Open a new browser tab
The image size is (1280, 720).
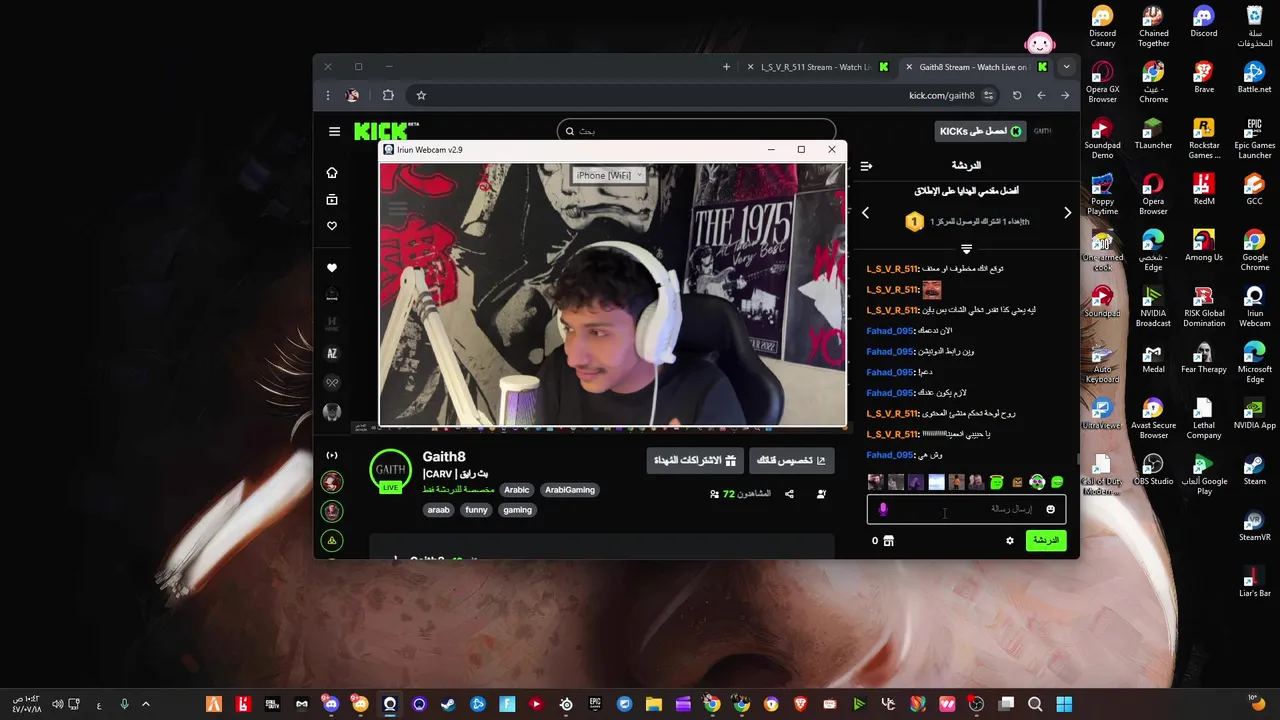pyautogui.click(x=726, y=67)
